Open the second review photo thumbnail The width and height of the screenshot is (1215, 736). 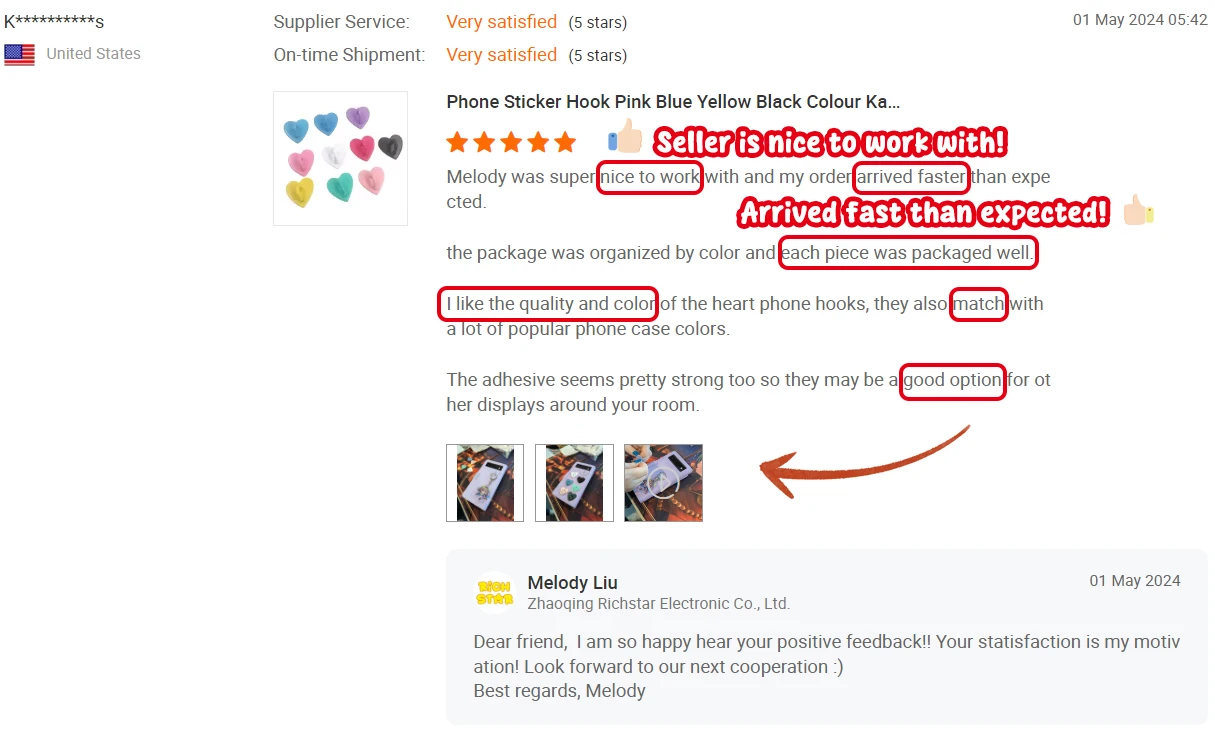pyautogui.click(x=574, y=483)
